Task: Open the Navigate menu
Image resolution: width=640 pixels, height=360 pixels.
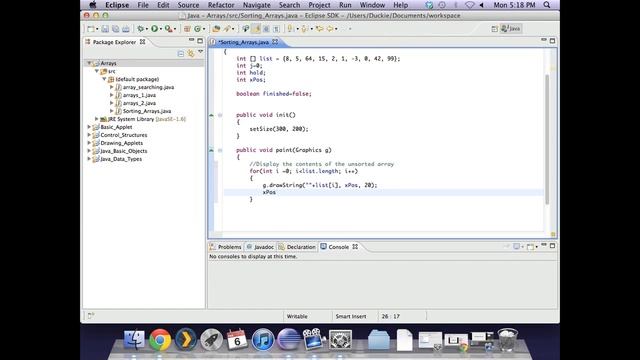Action: 256,5
